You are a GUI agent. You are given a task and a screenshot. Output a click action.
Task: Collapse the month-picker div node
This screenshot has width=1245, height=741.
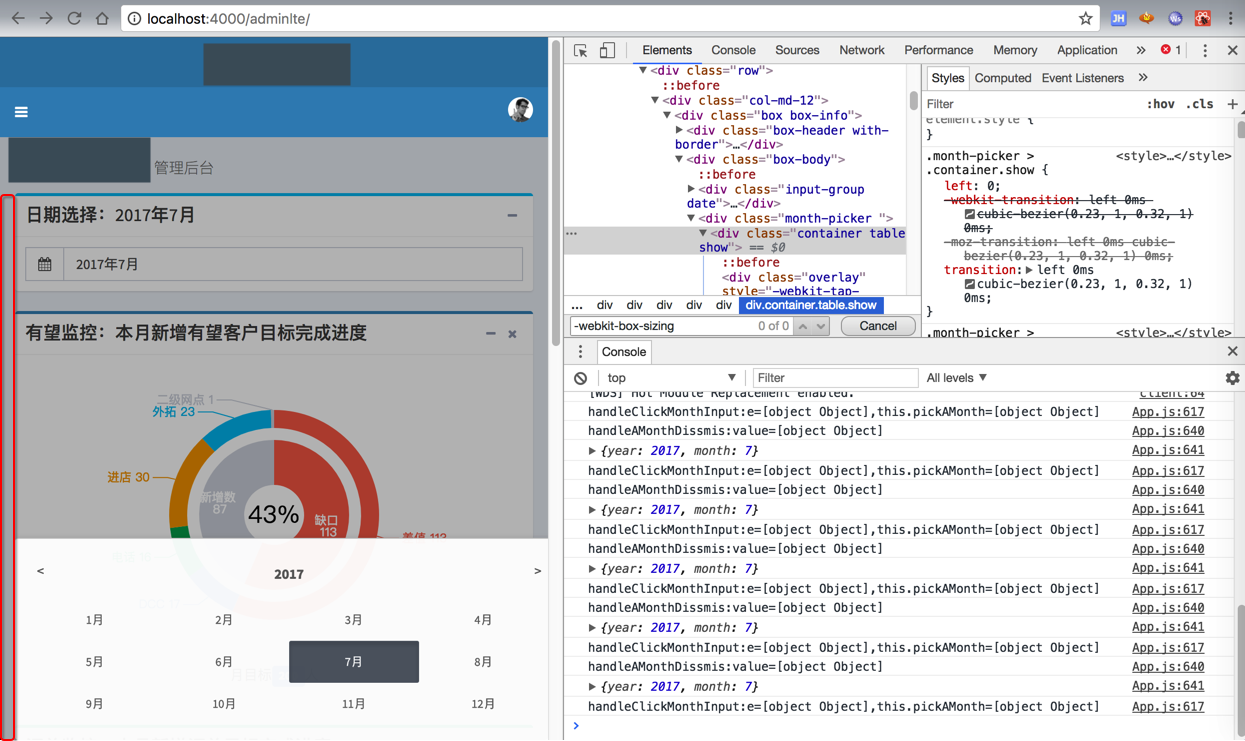(691, 219)
